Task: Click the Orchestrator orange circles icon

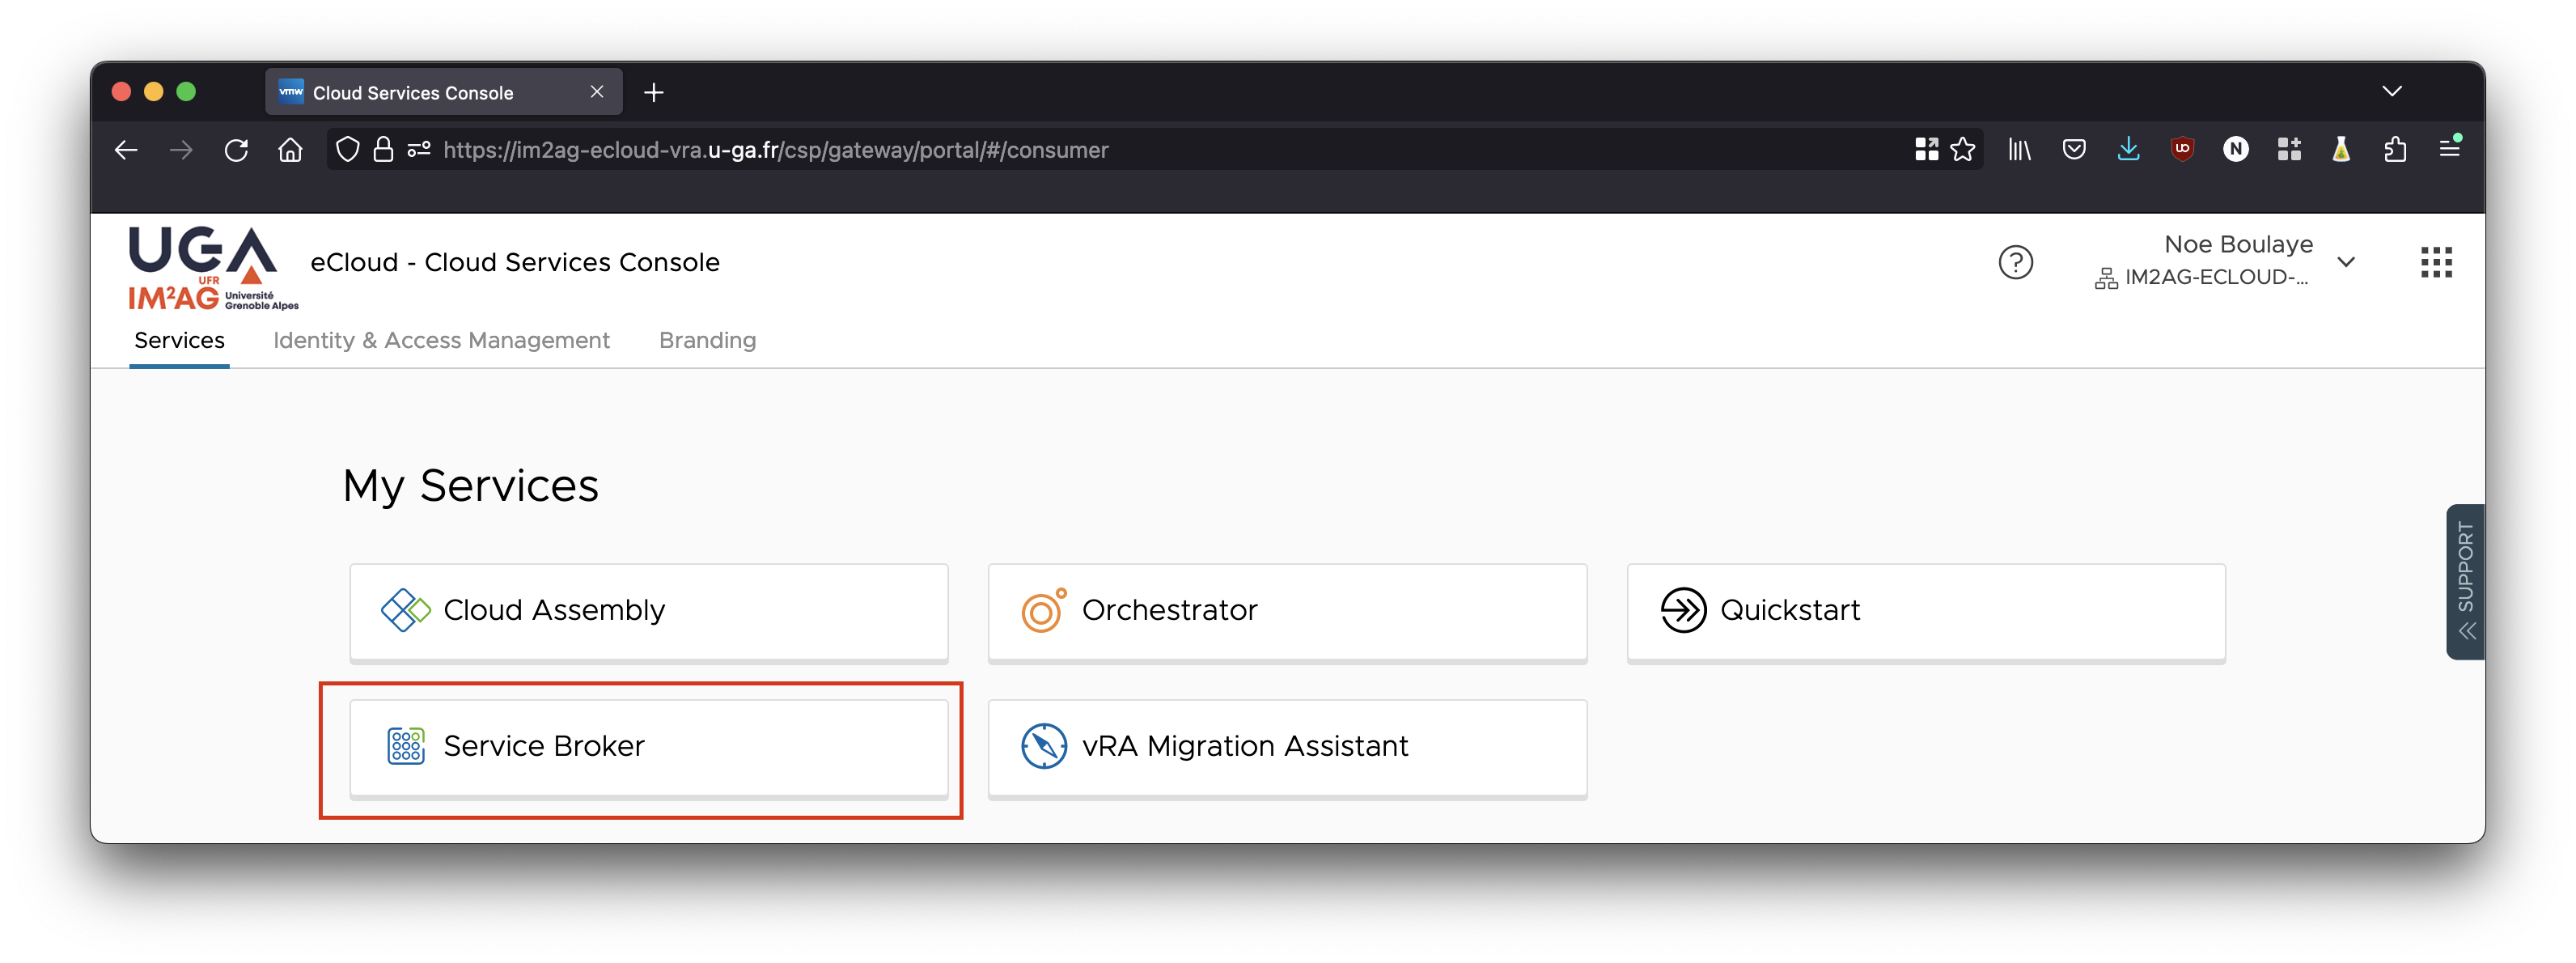Action: [x=1043, y=610]
